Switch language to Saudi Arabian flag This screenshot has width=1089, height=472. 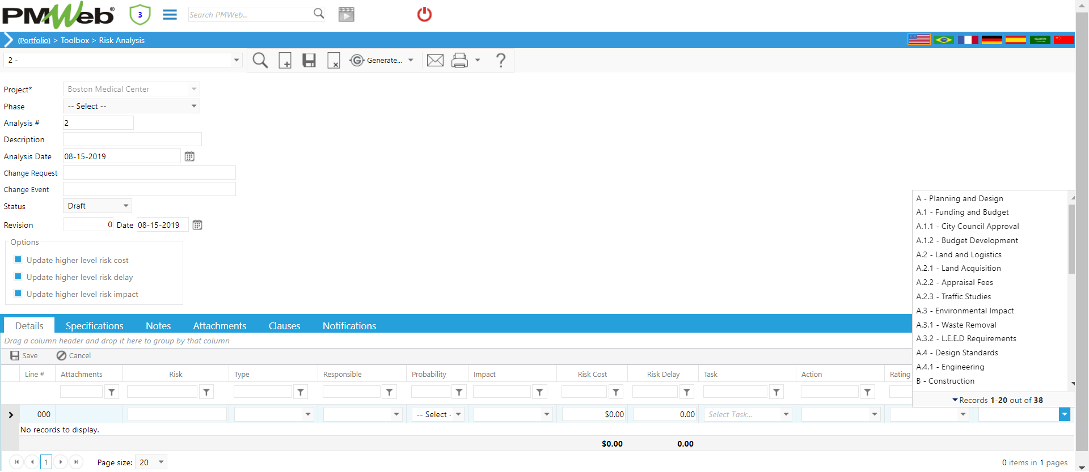pyautogui.click(x=1039, y=40)
